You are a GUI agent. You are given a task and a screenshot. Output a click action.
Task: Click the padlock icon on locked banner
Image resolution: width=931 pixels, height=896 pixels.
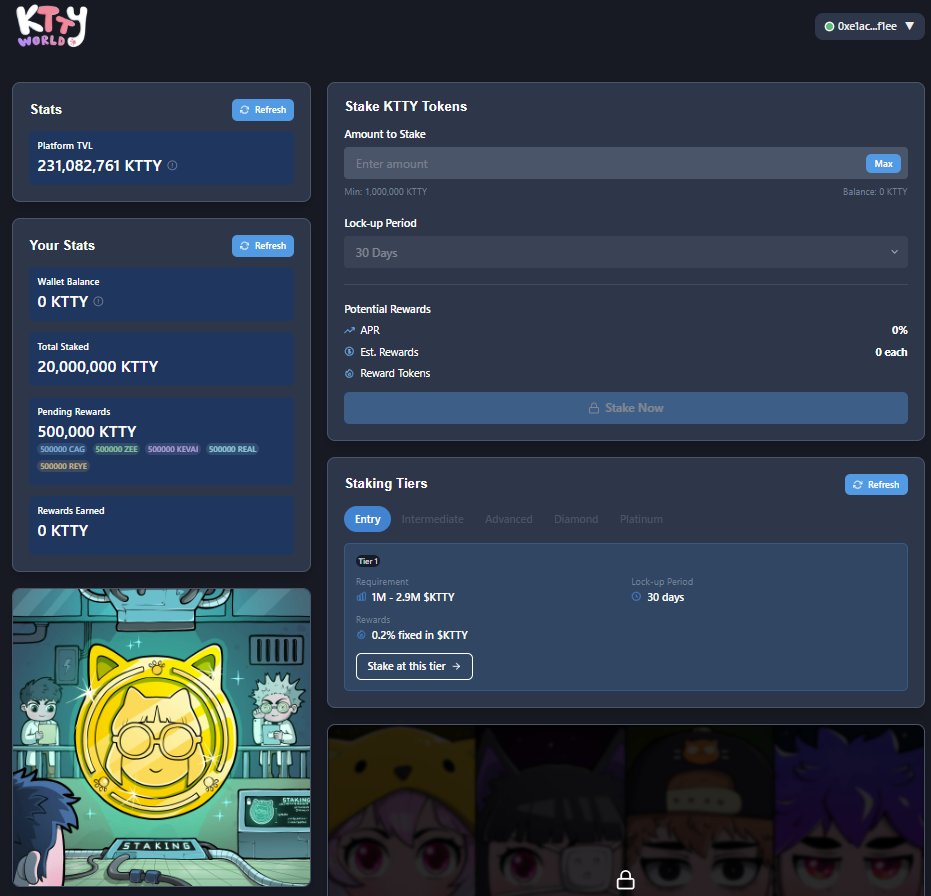pos(625,879)
